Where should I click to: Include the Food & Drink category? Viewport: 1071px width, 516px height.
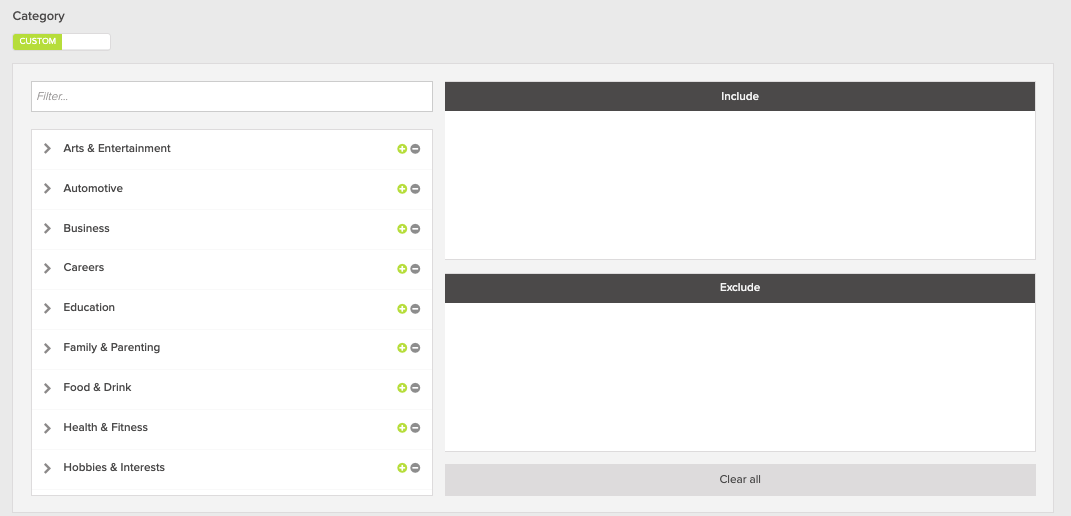402,388
